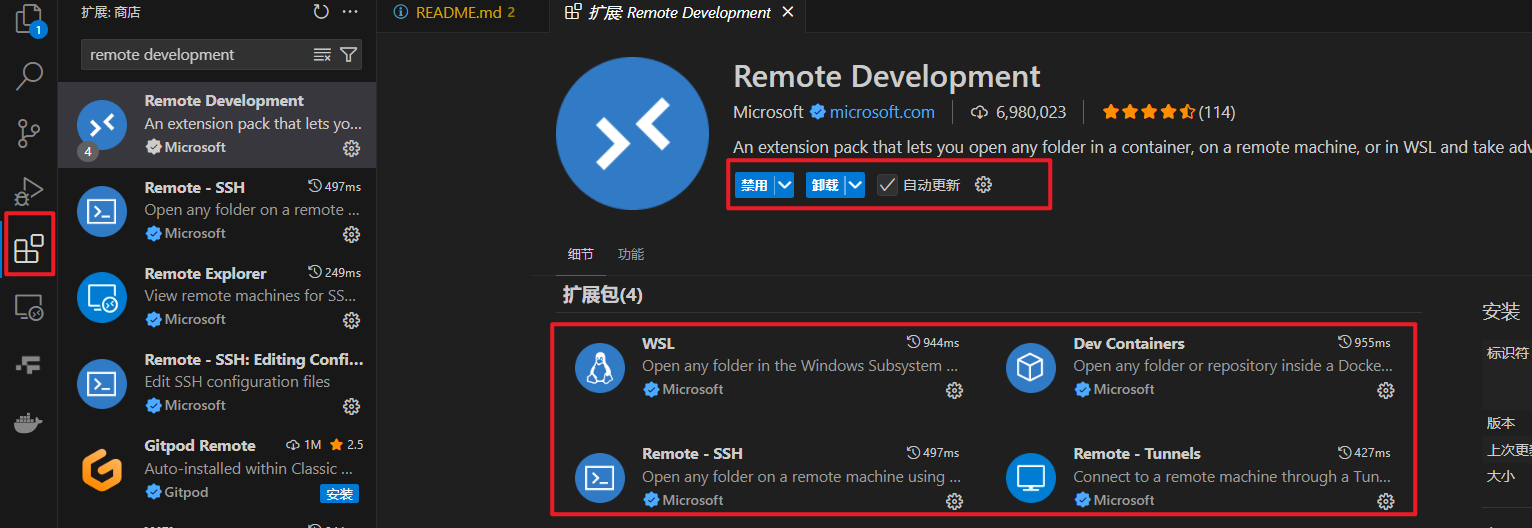Open manage gear next to auto update

[983, 185]
